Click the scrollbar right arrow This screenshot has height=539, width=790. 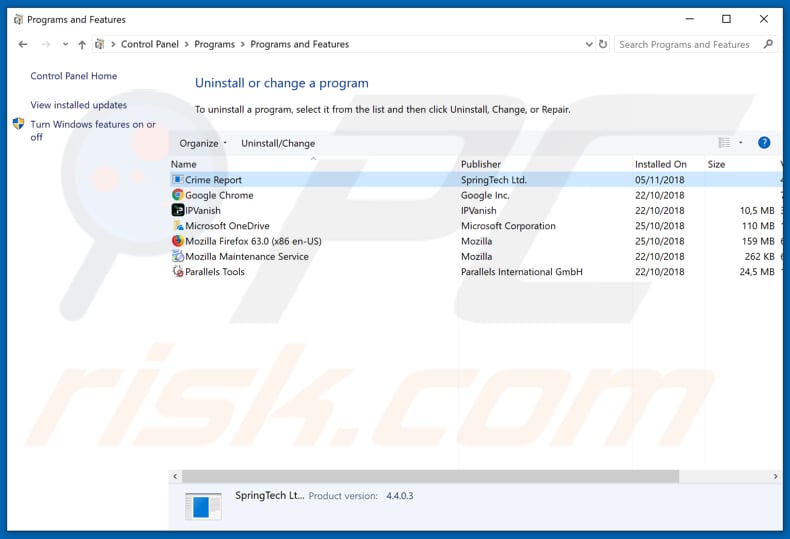click(x=775, y=476)
